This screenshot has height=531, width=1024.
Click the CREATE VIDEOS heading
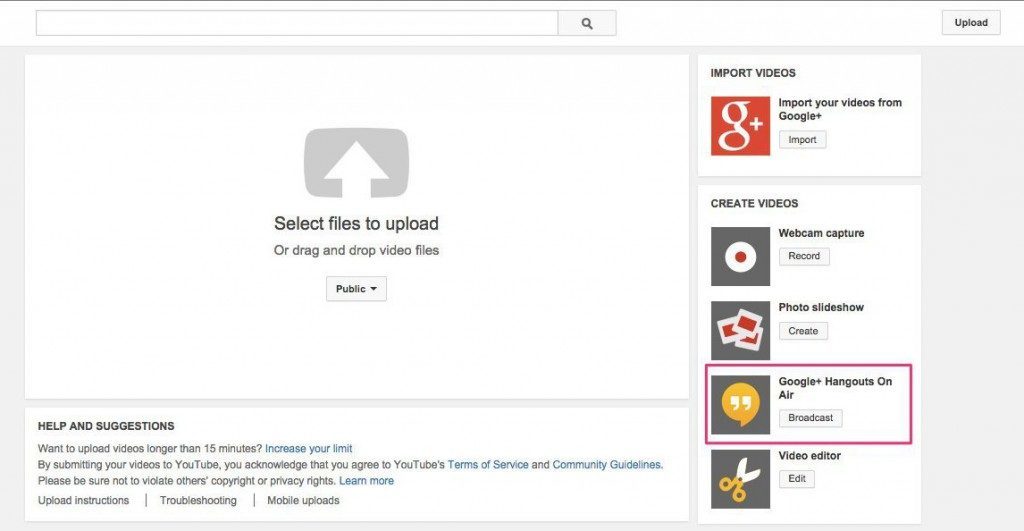click(x=754, y=204)
